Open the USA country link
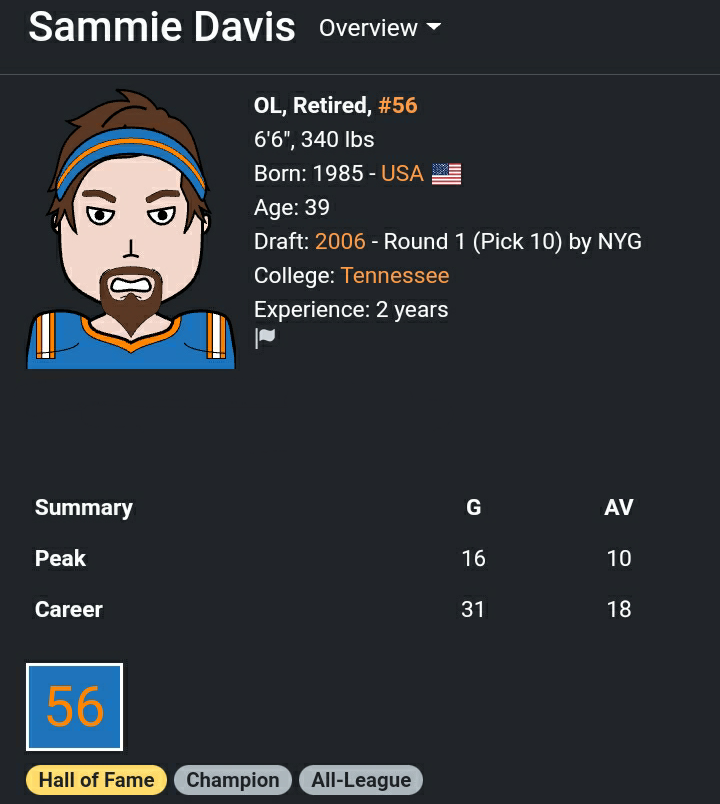The width and height of the screenshot is (720, 804). point(402,174)
